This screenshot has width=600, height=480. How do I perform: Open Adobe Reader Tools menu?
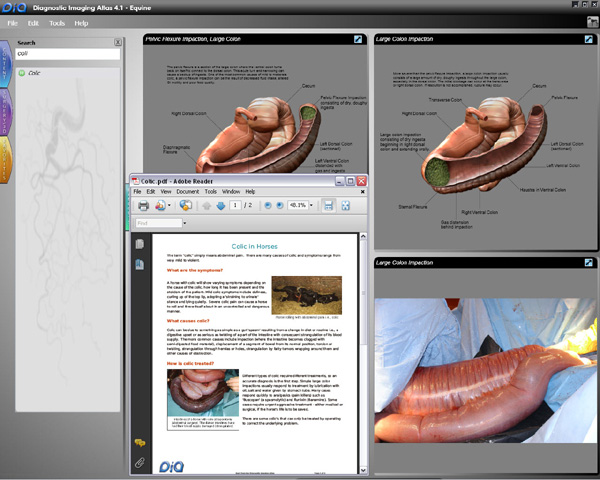point(210,191)
